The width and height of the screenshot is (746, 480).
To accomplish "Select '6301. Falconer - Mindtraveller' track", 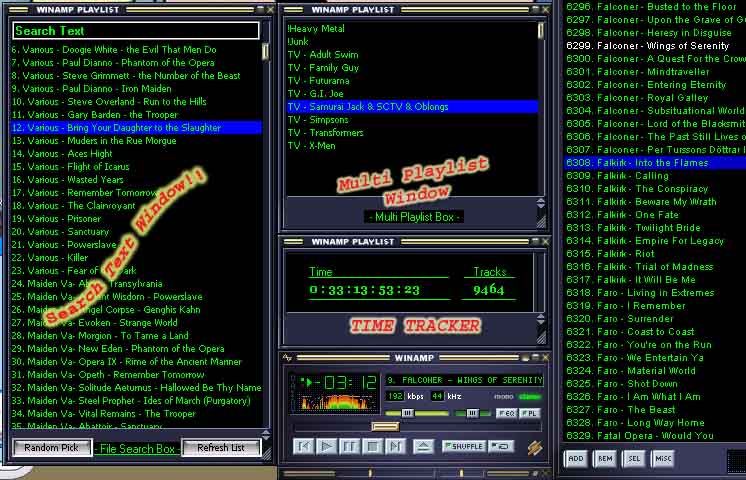I will (655, 72).
